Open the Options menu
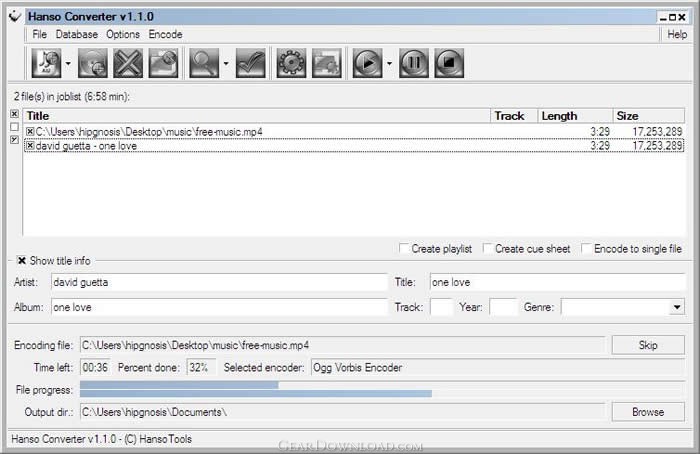 pos(123,34)
